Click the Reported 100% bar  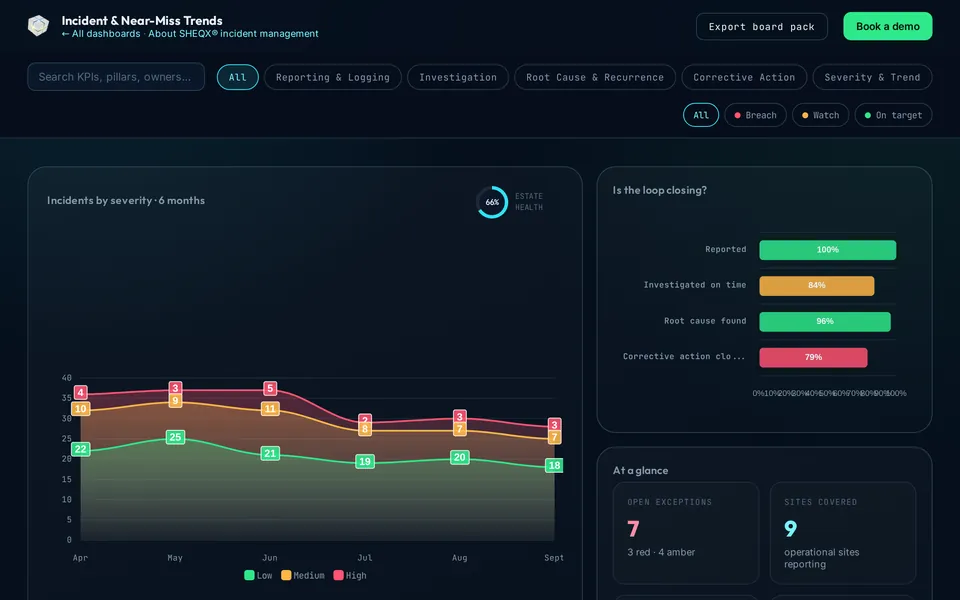(x=828, y=250)
